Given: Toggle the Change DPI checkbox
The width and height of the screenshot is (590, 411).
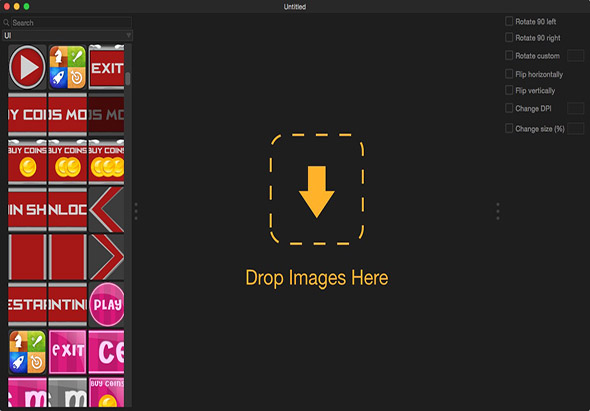Looking at the screenshot, I should tap(509, 108).
